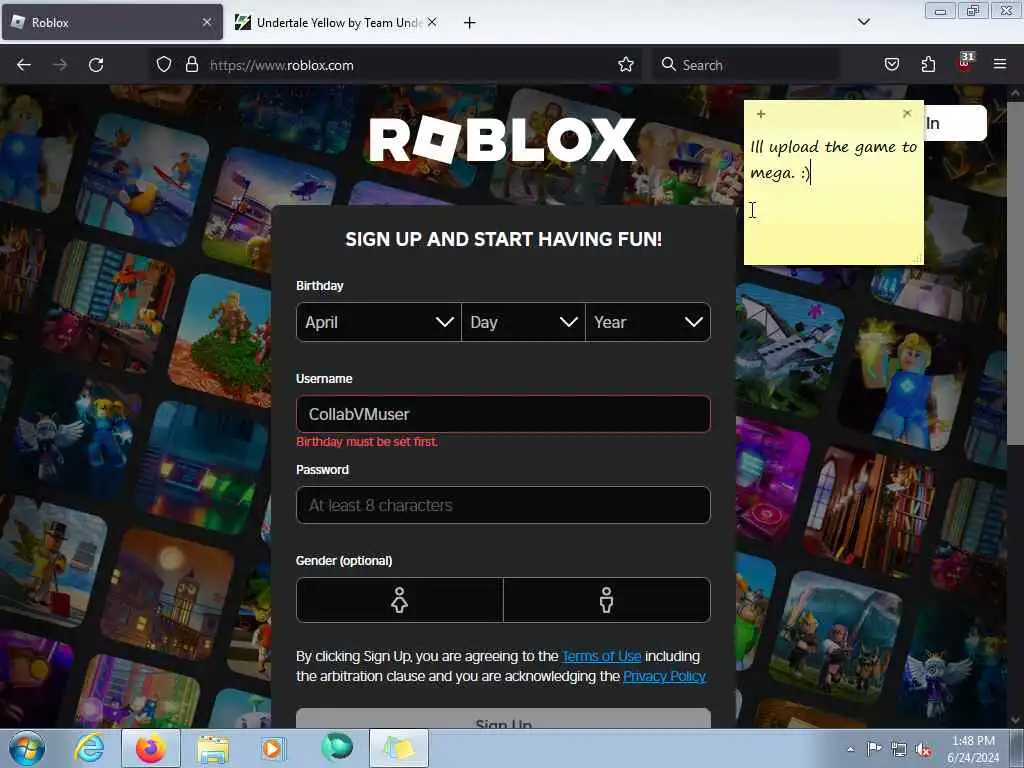1024x768 pixels.
Task: Select the male gender icon button
Action: click(607, 600)
